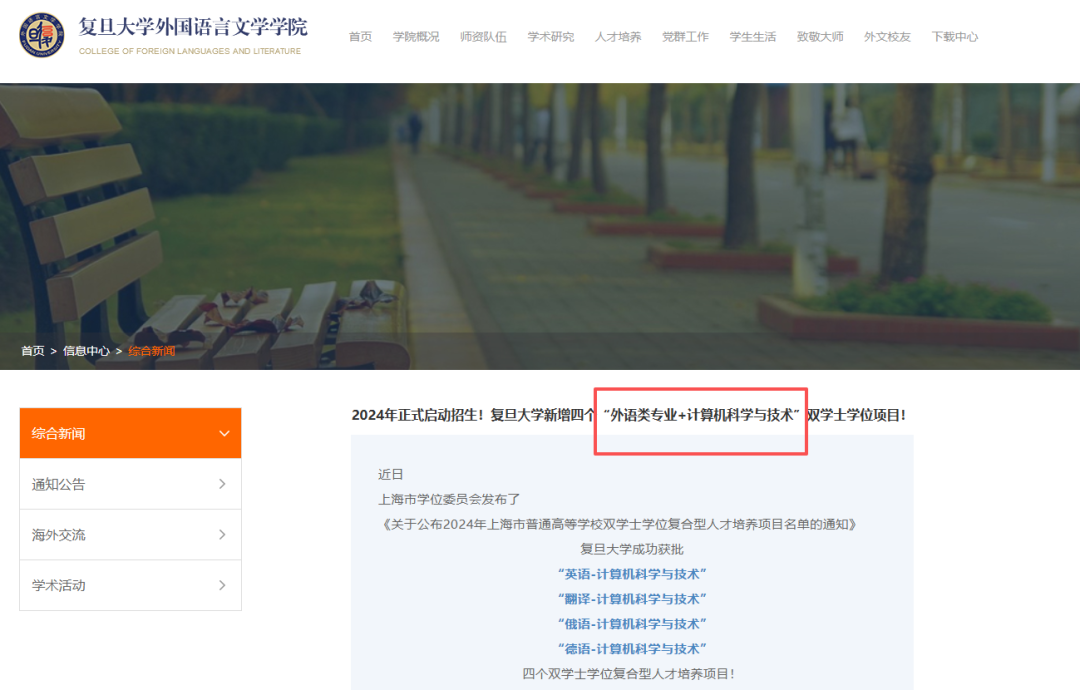Select 学术研究 in the top menu
Image resolution: width=1080 pixels, height=690 pixels.
tap(551, 37)
